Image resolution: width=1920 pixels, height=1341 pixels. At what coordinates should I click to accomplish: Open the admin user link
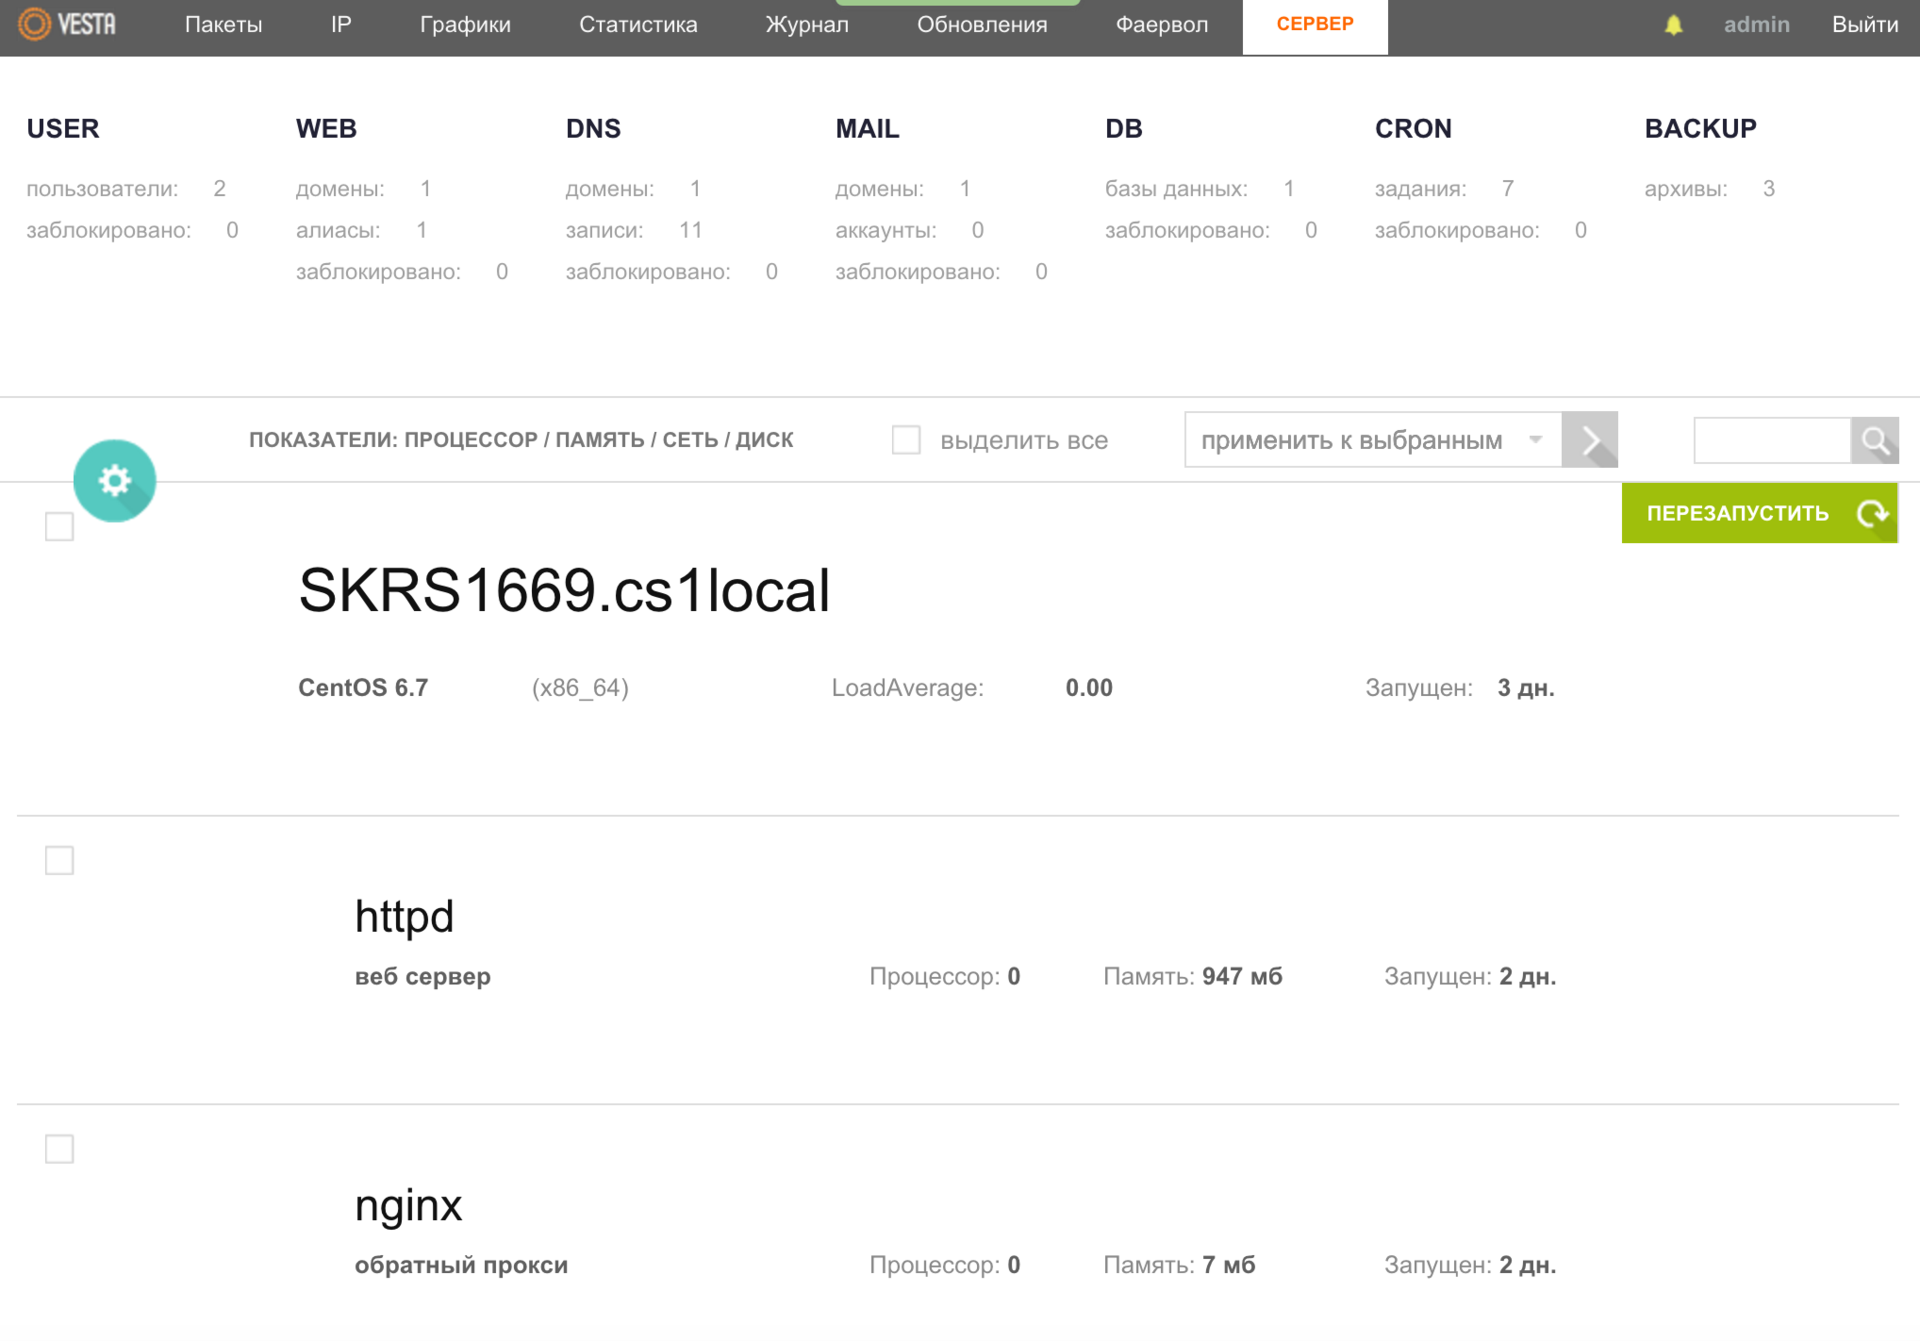pyautogui.click(x=1756, y=25)
